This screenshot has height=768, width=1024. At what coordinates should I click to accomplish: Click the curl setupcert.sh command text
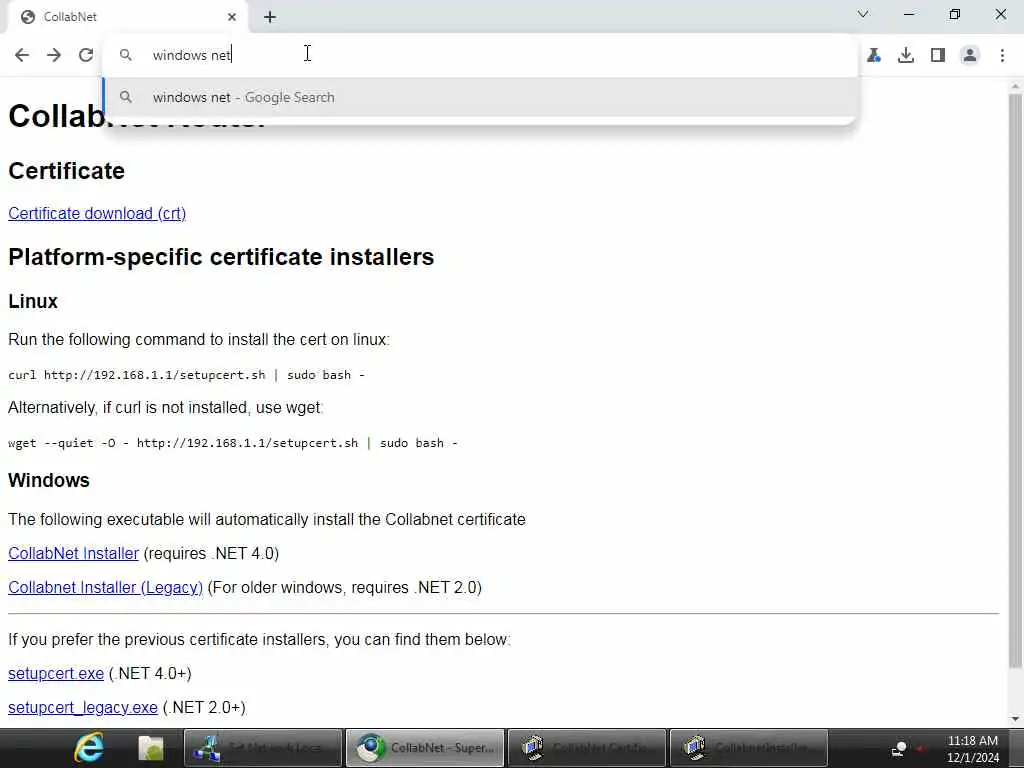pos(186,375)
